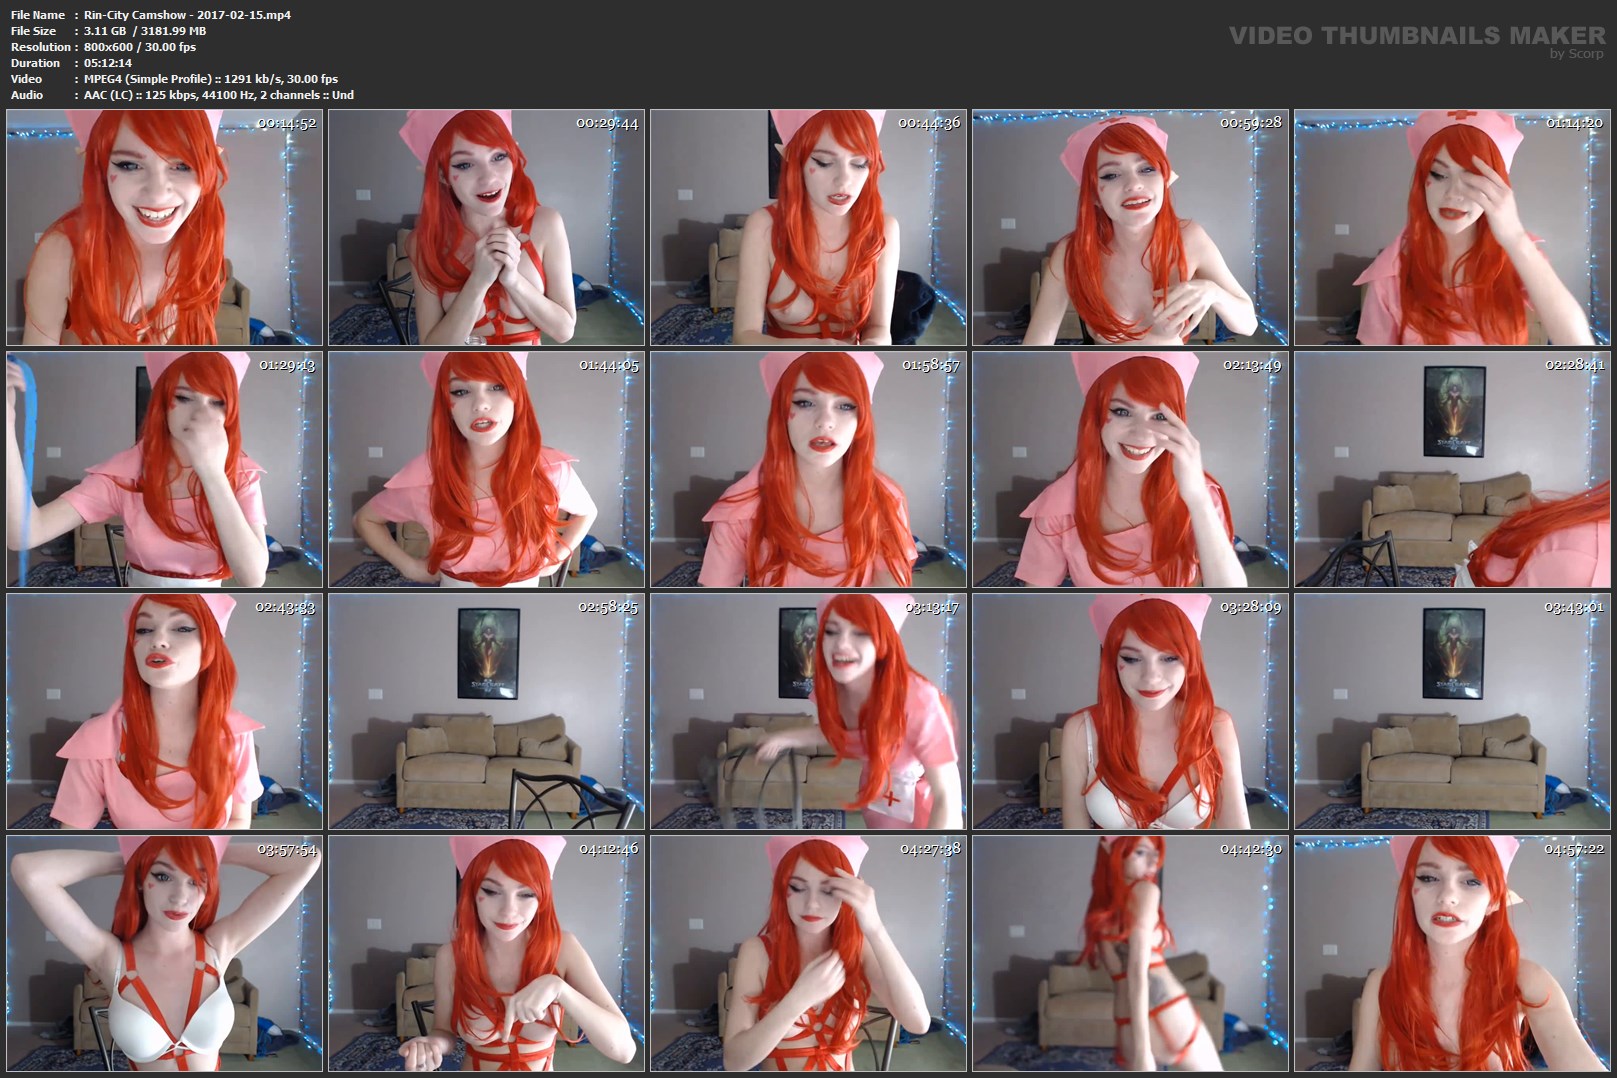Open the frame stamped 02:43:33

(164, 711)
